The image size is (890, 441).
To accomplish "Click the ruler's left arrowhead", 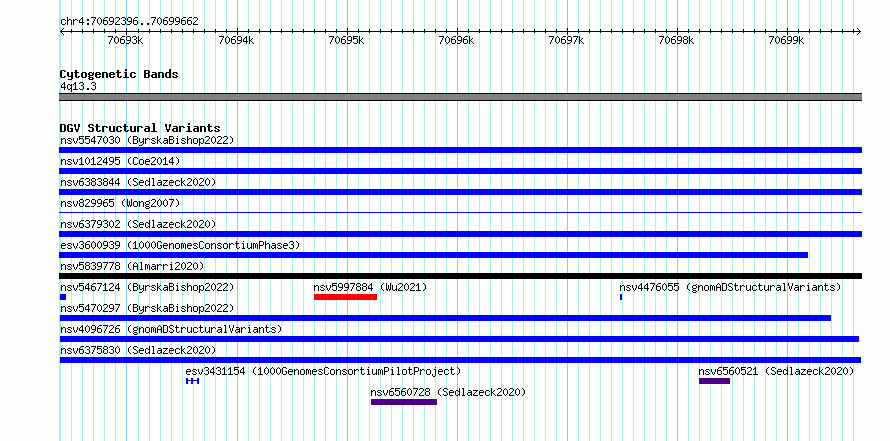I will 62,31.
